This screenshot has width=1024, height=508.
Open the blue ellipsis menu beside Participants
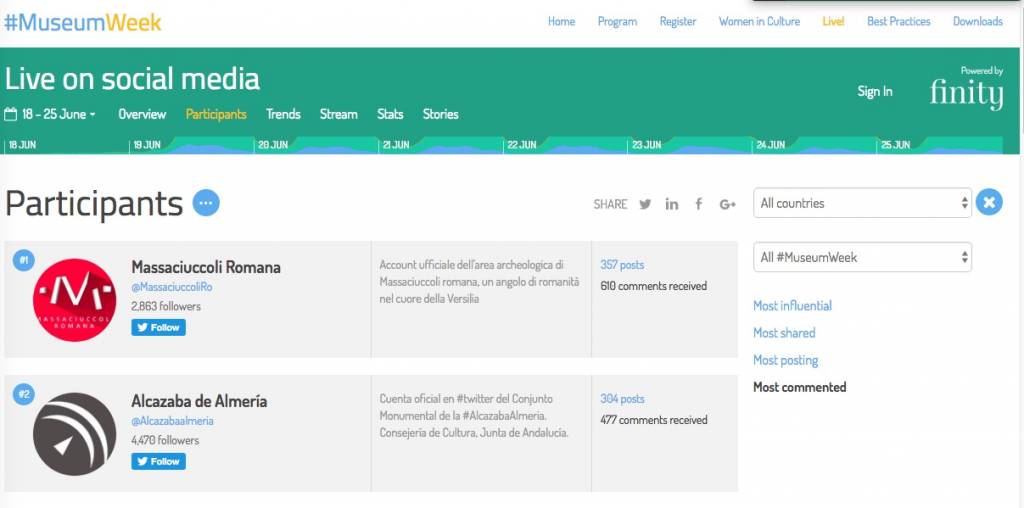point(206,203)
